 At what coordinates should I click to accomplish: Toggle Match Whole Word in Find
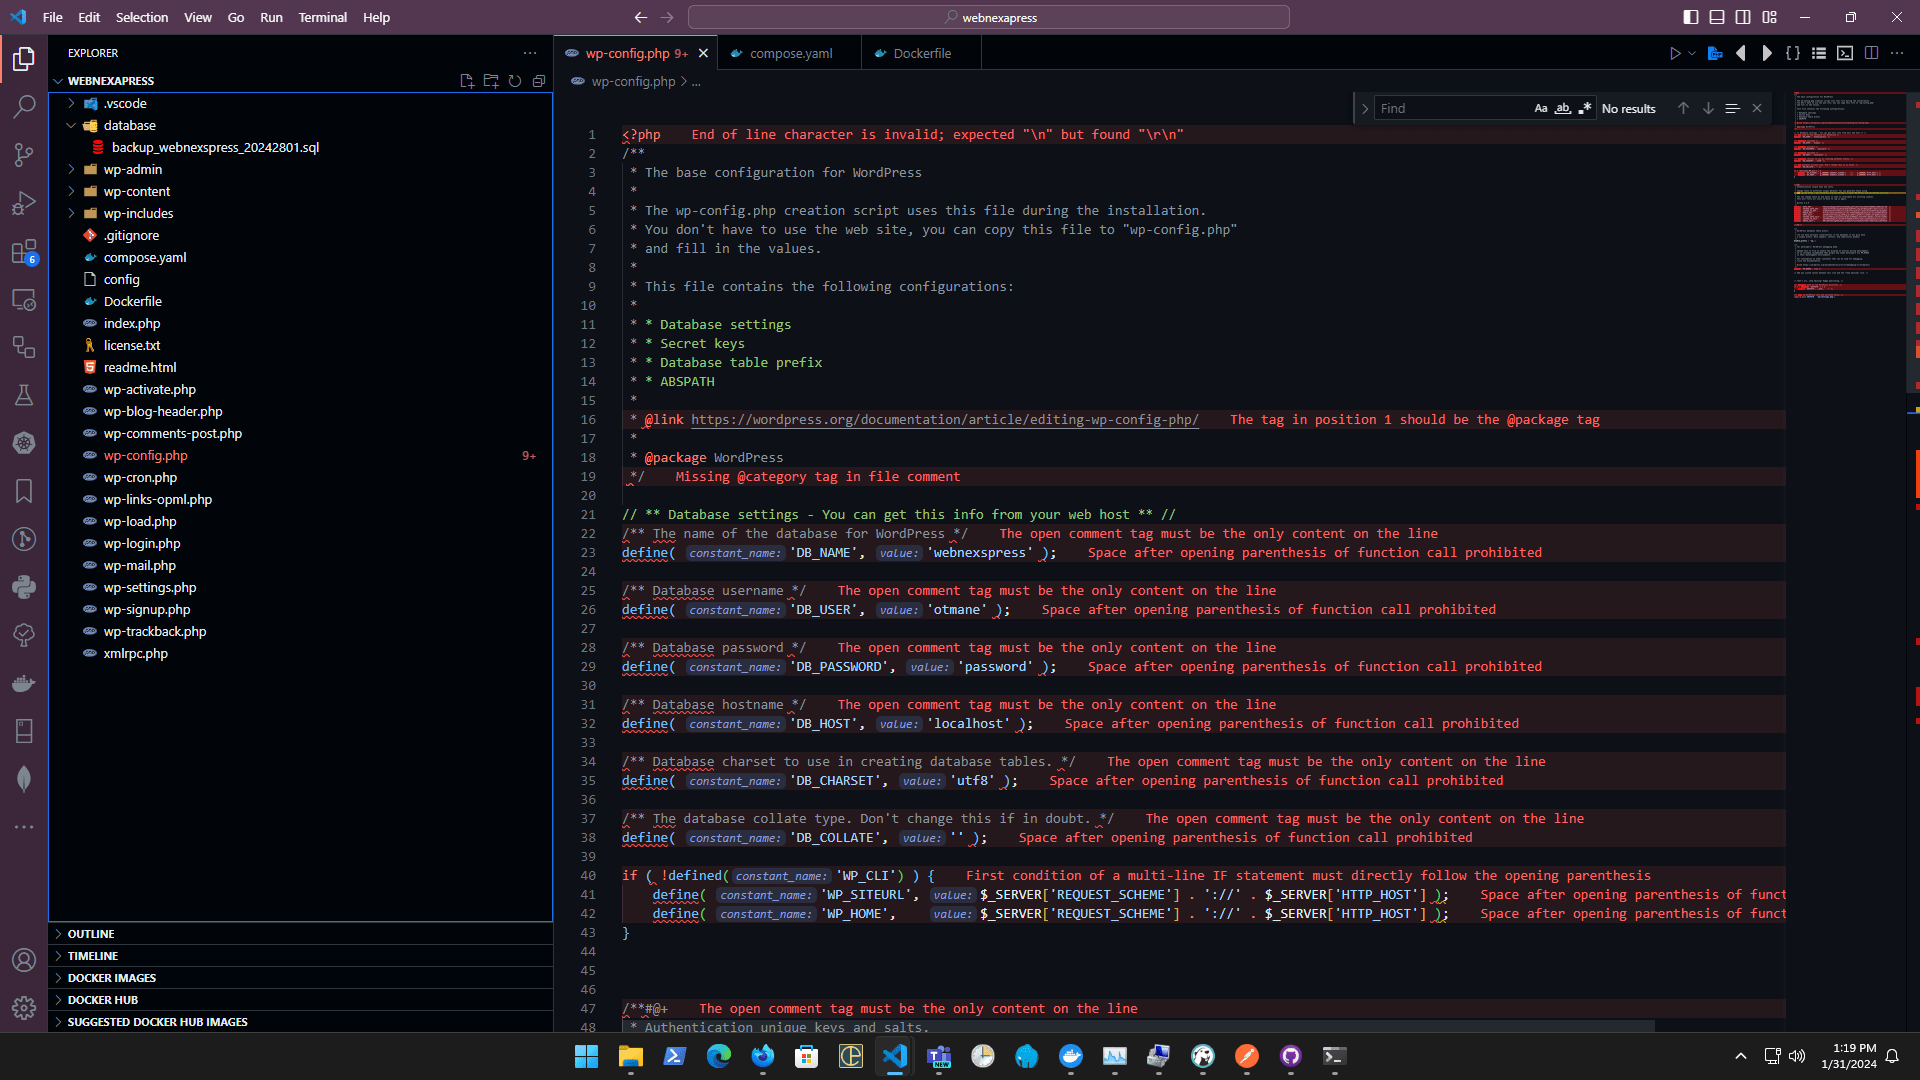[1562, 108]
